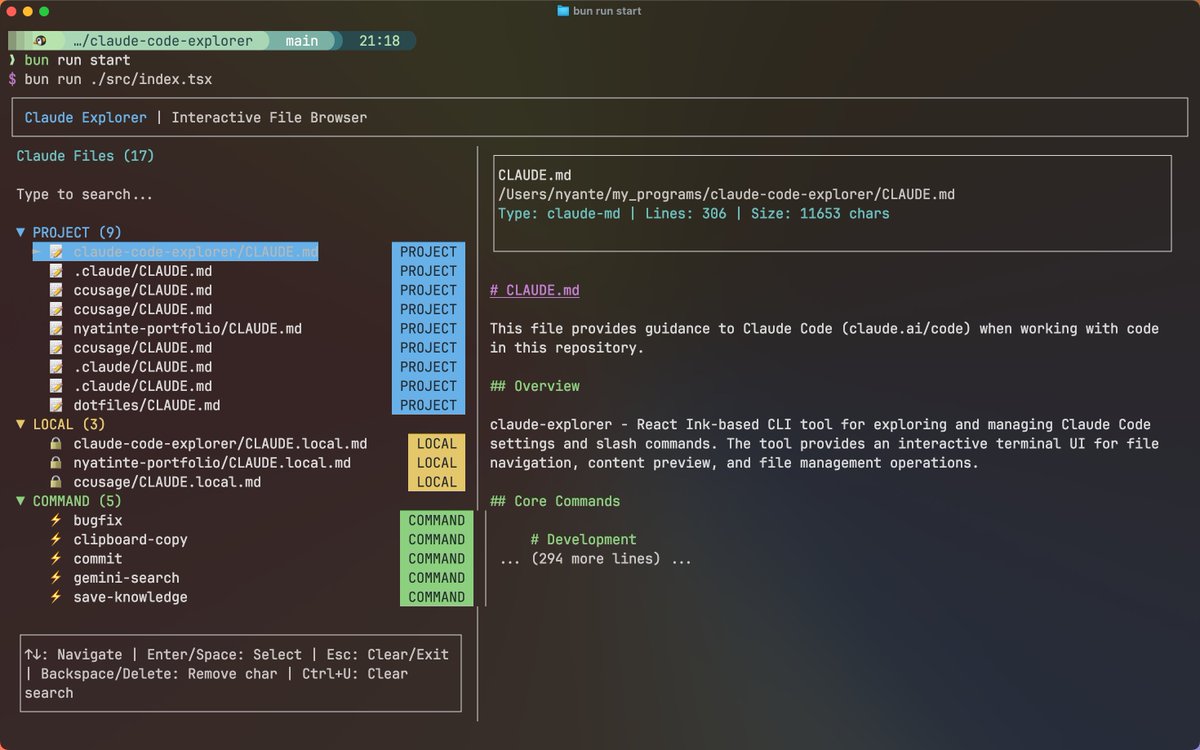Image resolution: width=1200 pixels, height=750 pixels.
Task: Click the '## Overview' heading in preview
Action: [x=534, y=386]
